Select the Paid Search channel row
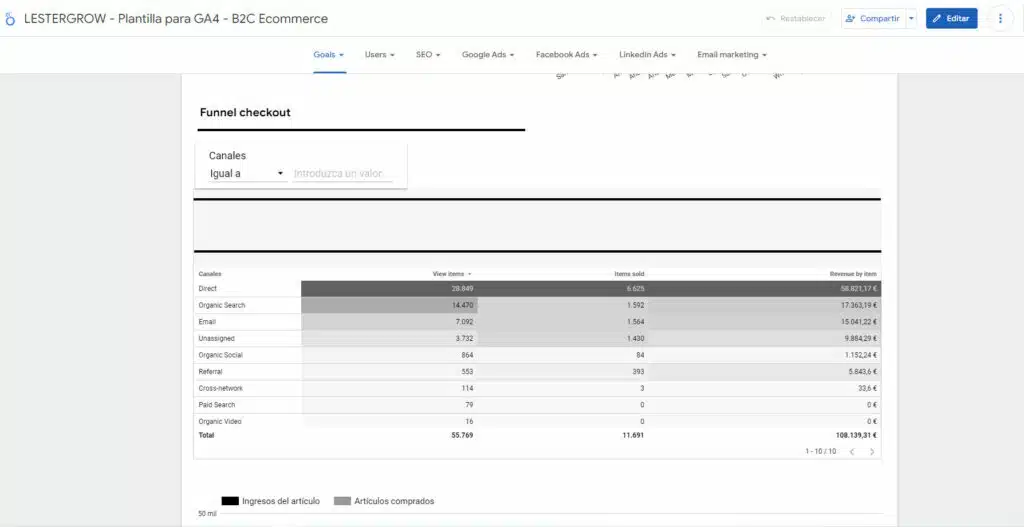This screenshot has height=527, width=1024. 537,405
